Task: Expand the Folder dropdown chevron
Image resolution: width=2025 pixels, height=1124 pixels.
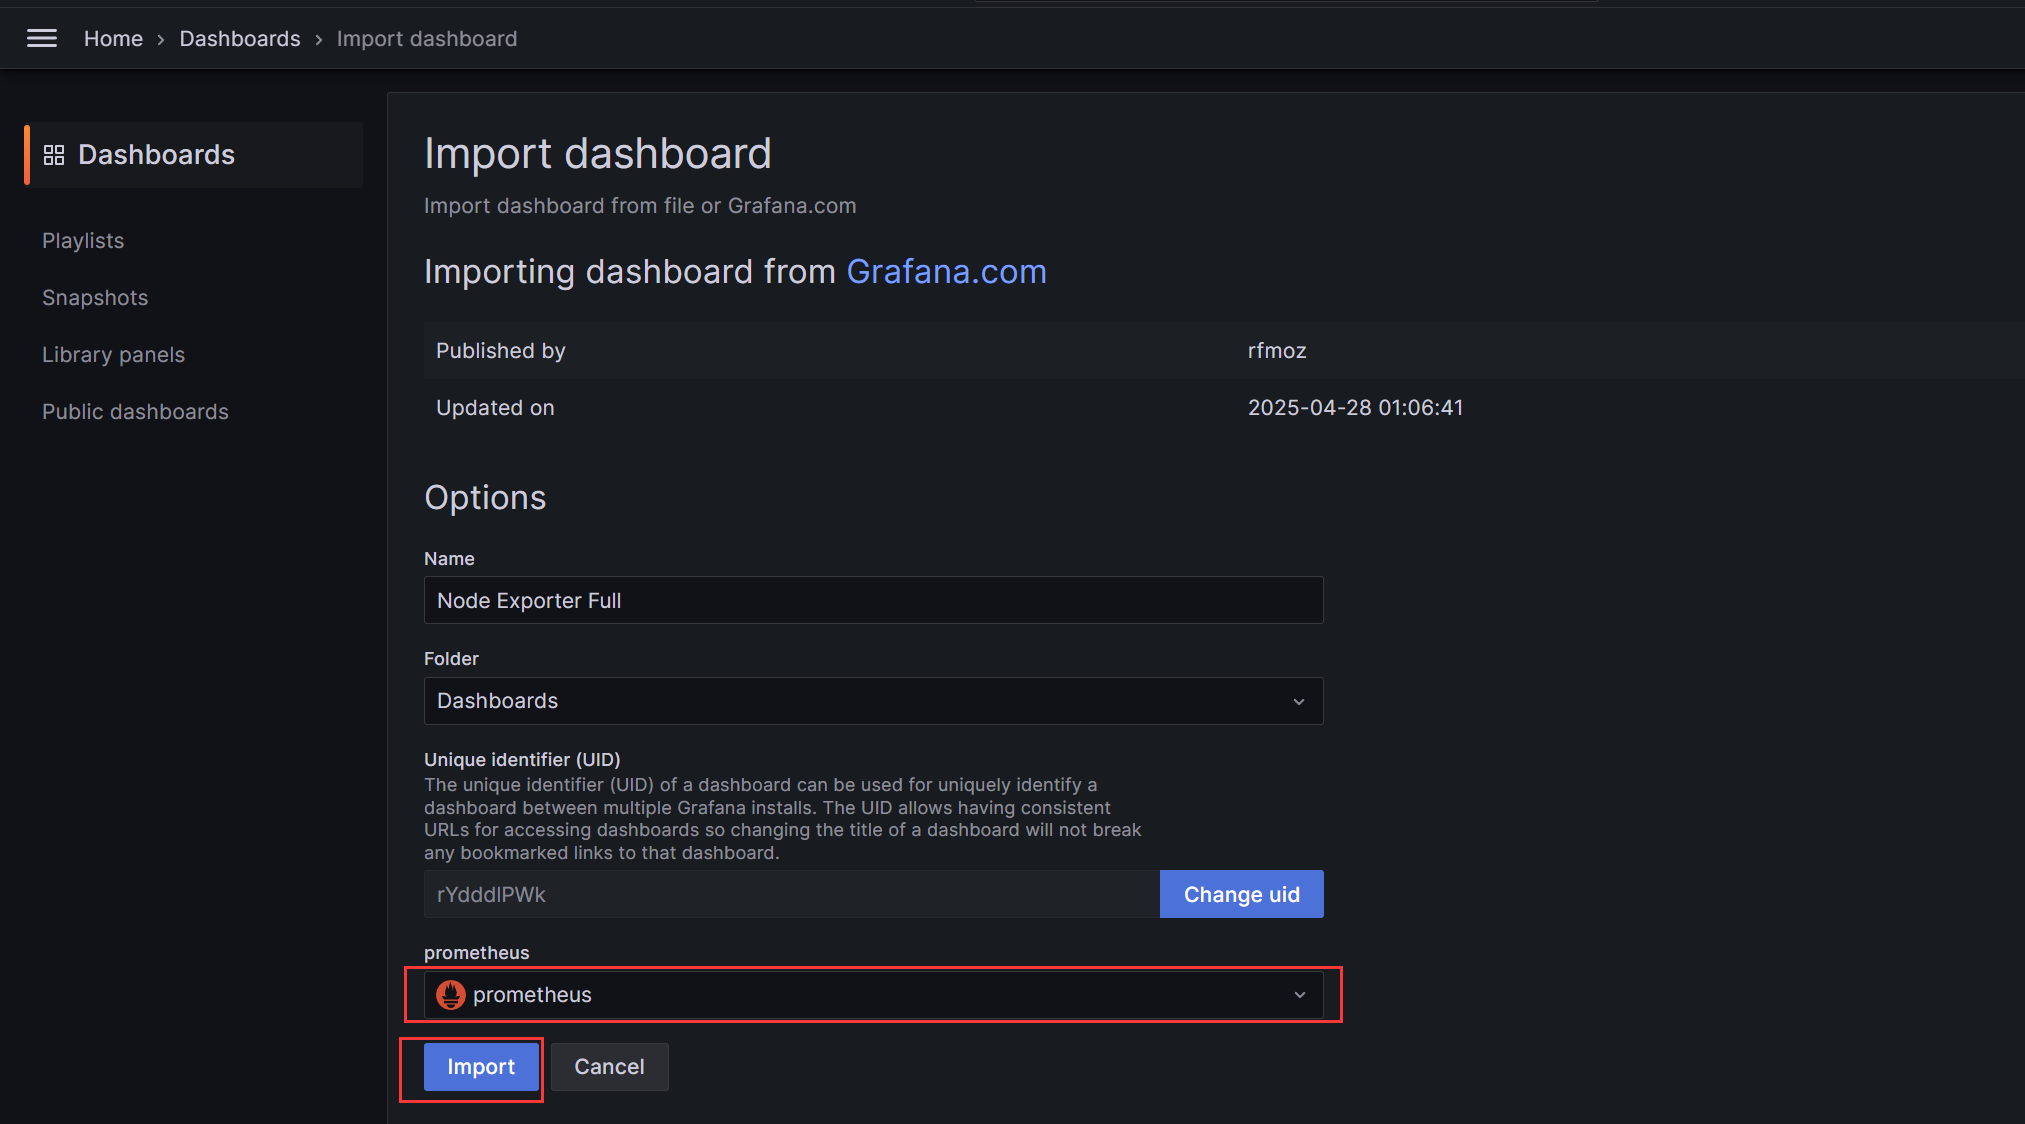Action: coord(1298,701)
